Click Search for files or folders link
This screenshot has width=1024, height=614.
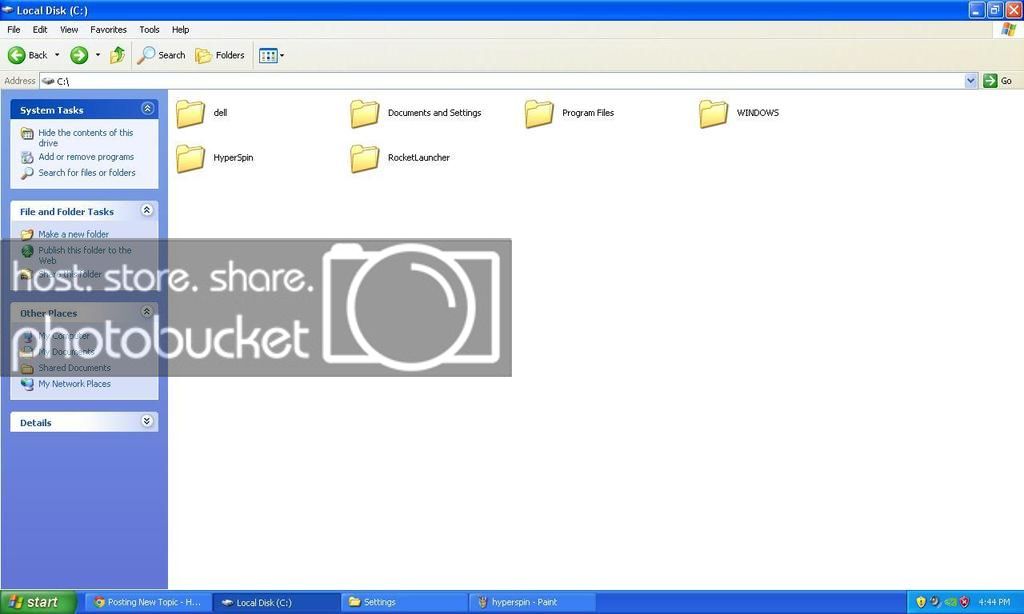[87, 173]
